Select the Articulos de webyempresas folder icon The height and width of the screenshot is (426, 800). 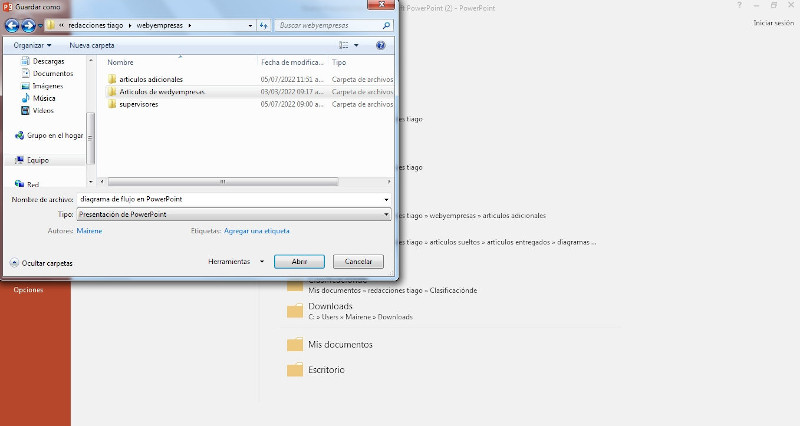click(x=112, y=92)
